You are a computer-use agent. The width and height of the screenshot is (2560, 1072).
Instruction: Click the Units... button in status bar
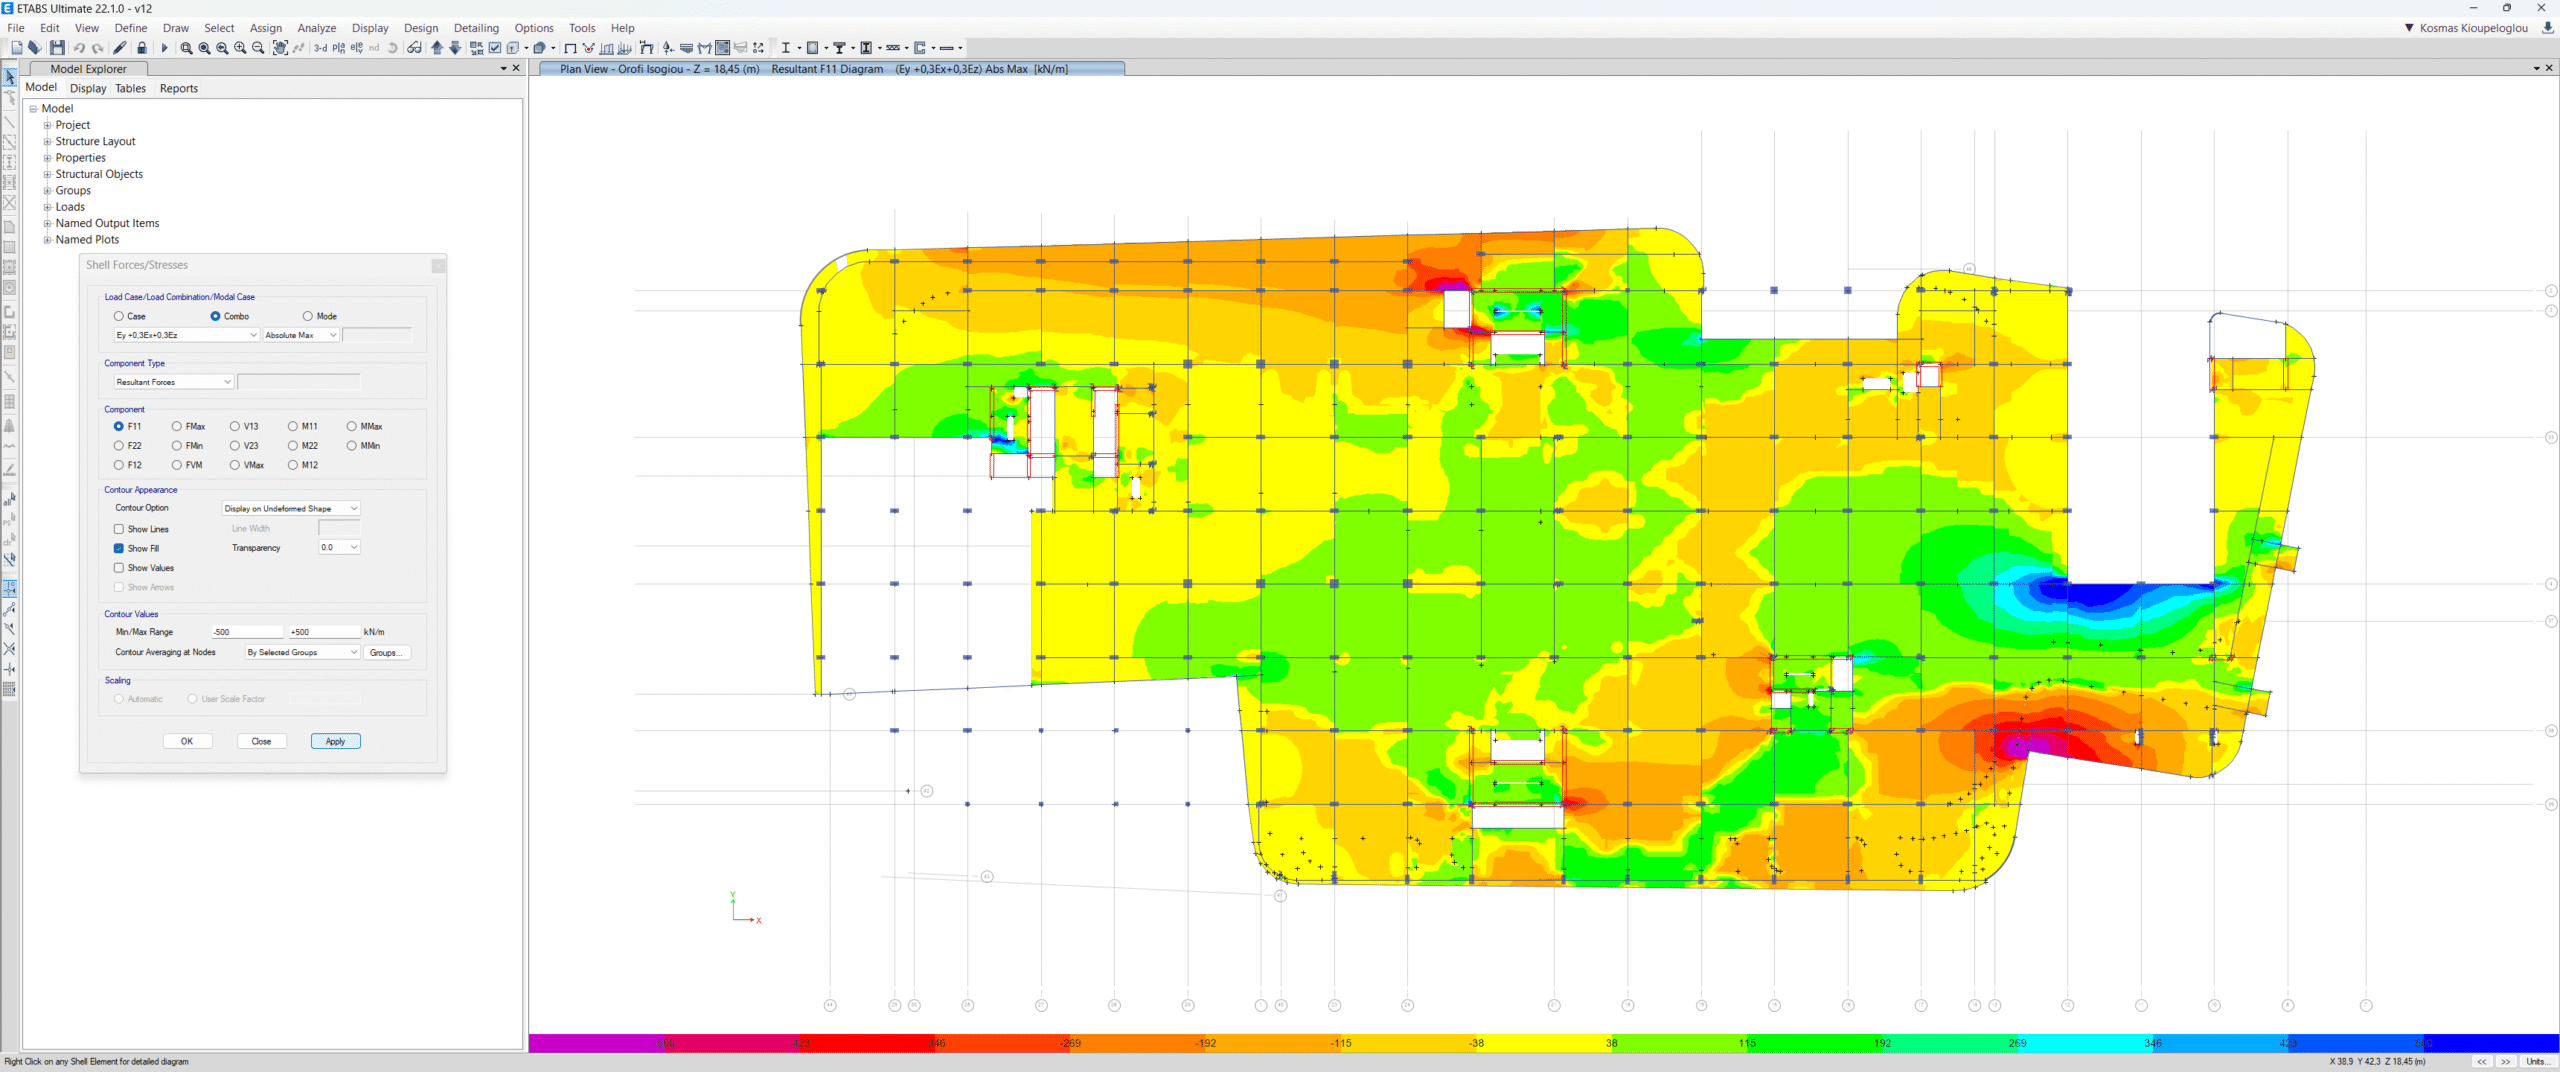click(2537, 1061)
